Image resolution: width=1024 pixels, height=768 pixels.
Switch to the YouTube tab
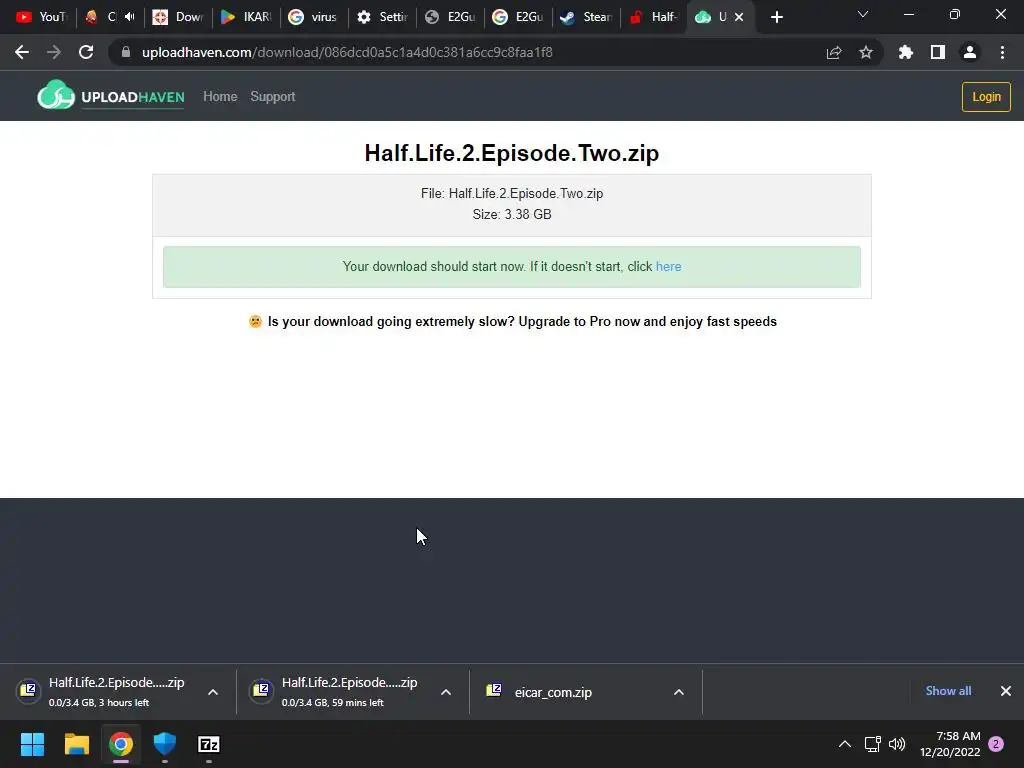tap(42, 17)
